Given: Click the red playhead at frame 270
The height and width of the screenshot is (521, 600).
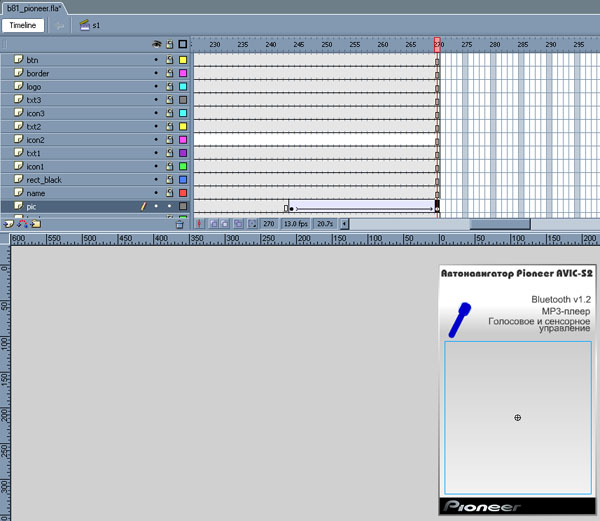Looking at the screenshot, I should coord(437,44).
